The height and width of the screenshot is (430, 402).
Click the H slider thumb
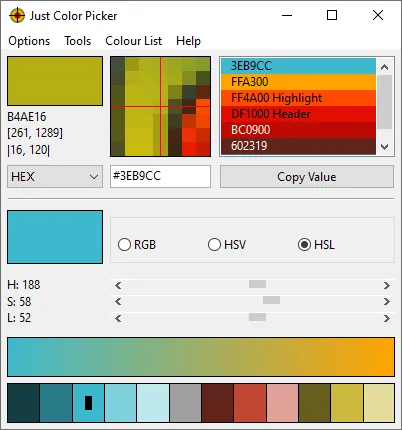[257, 284]
